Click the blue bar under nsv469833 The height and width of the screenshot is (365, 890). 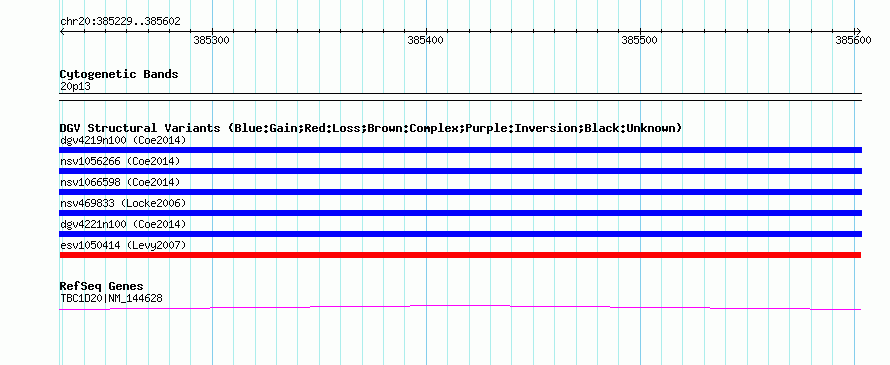(460, 213)
